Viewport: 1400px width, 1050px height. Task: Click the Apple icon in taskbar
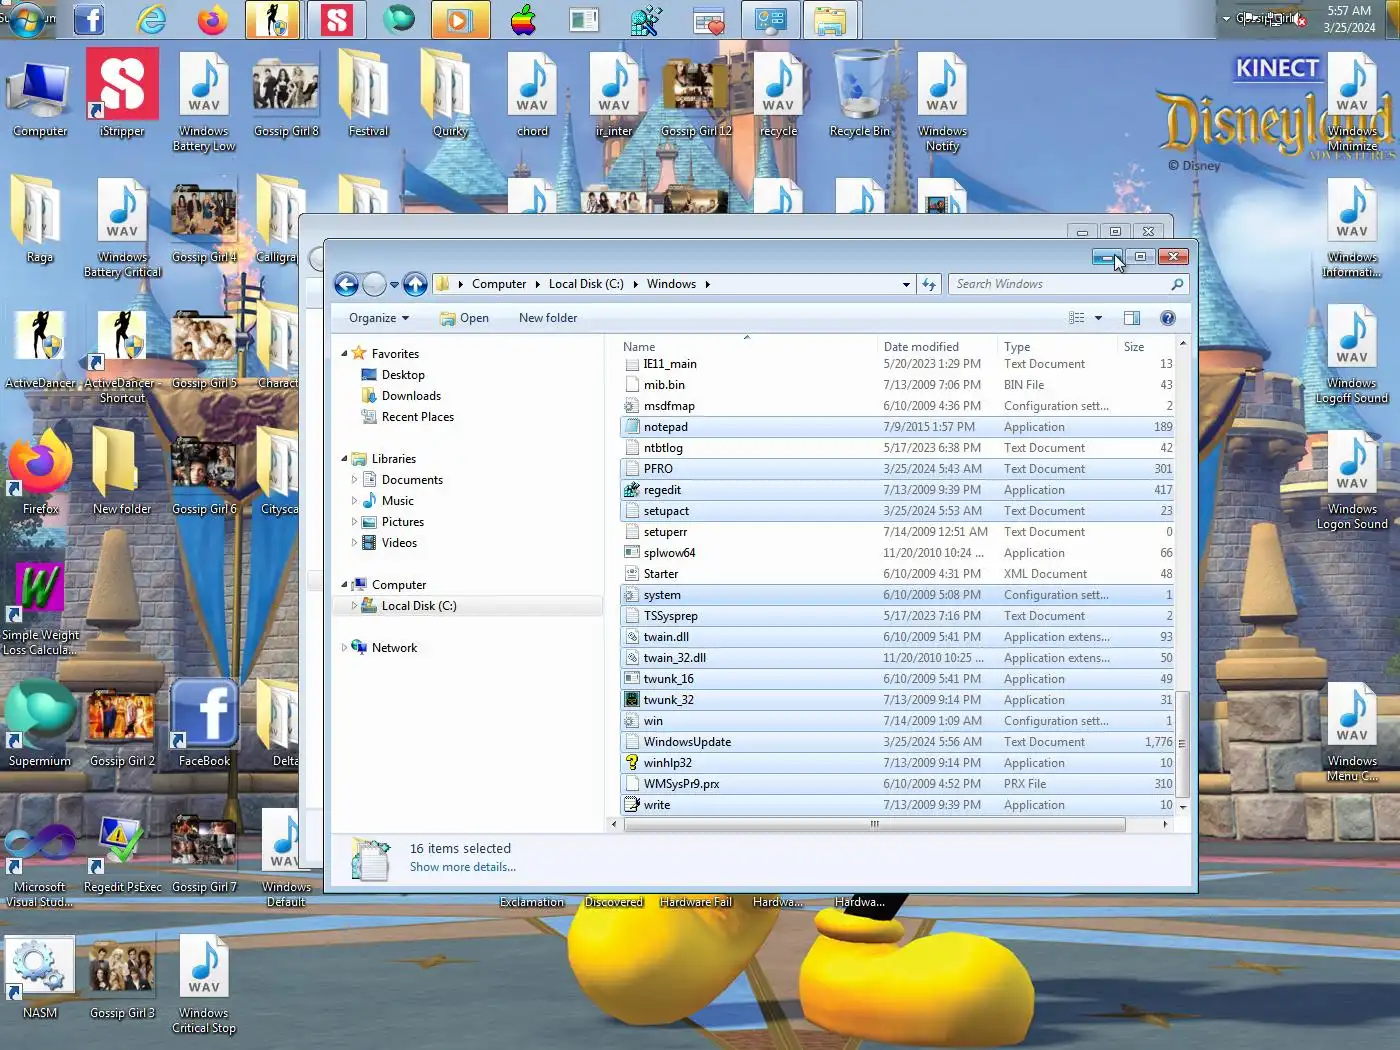[x=523, y=20]
